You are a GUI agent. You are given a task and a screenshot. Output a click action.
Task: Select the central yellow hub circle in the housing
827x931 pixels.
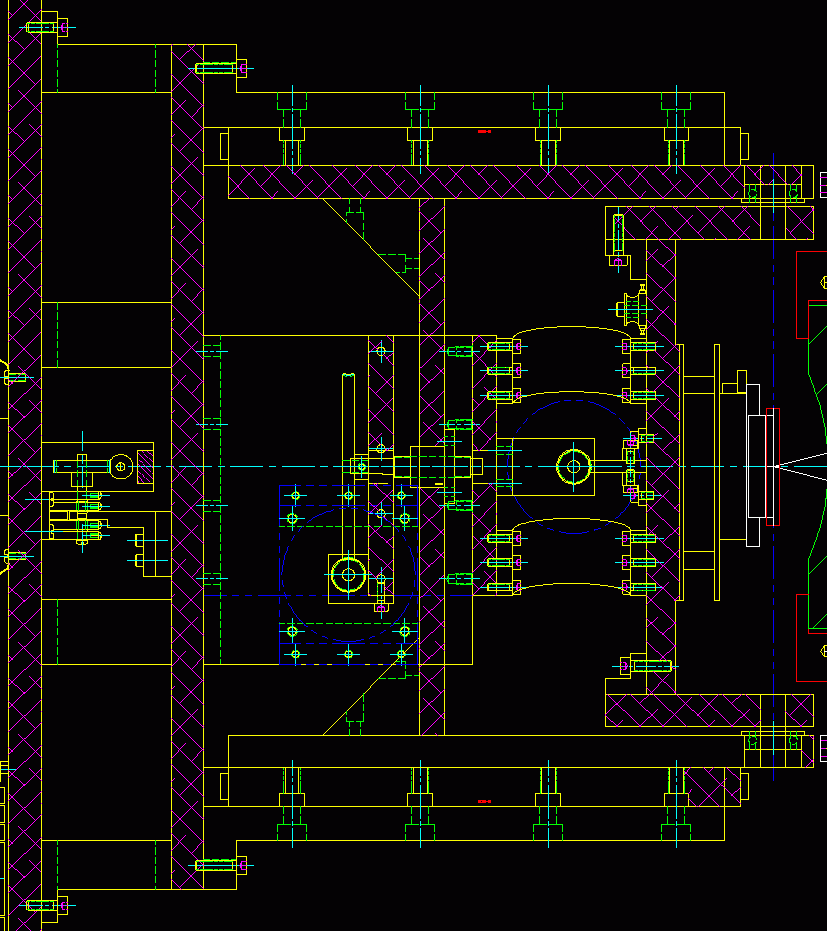572,465
